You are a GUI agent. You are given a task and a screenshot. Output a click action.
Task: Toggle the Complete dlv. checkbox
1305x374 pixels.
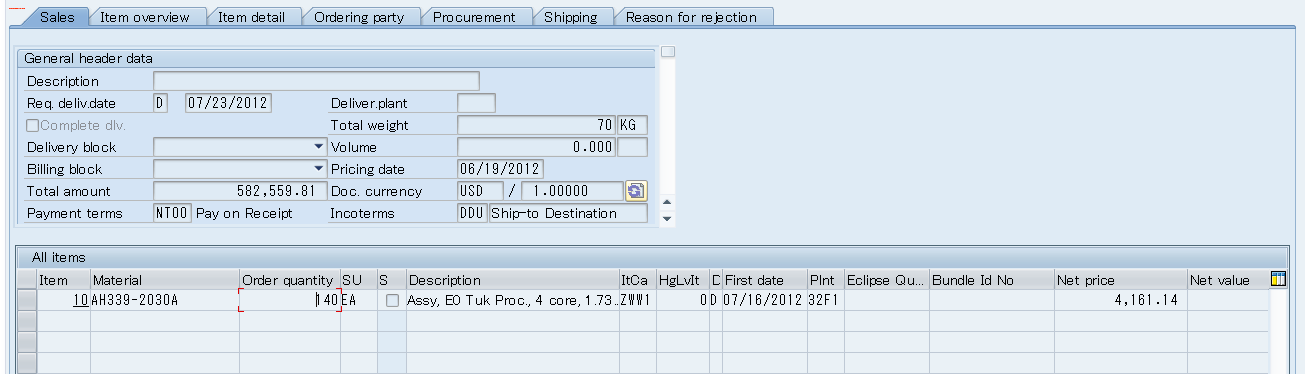coord(33,125)
